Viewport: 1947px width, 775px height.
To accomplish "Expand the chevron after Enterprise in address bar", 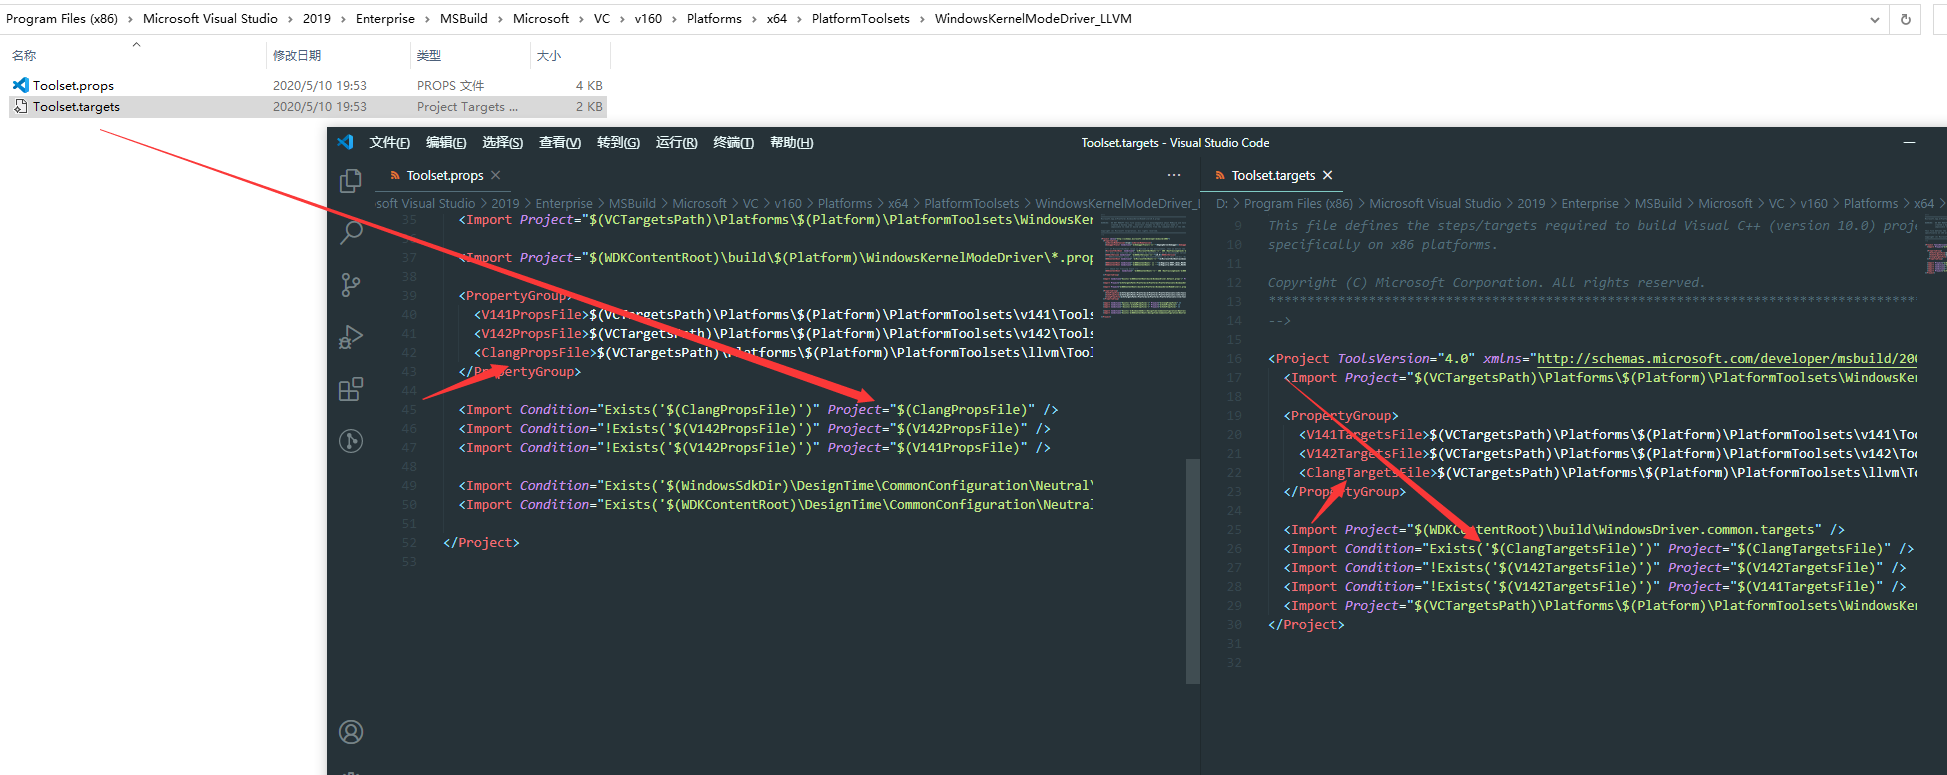I will coord(427,19).
